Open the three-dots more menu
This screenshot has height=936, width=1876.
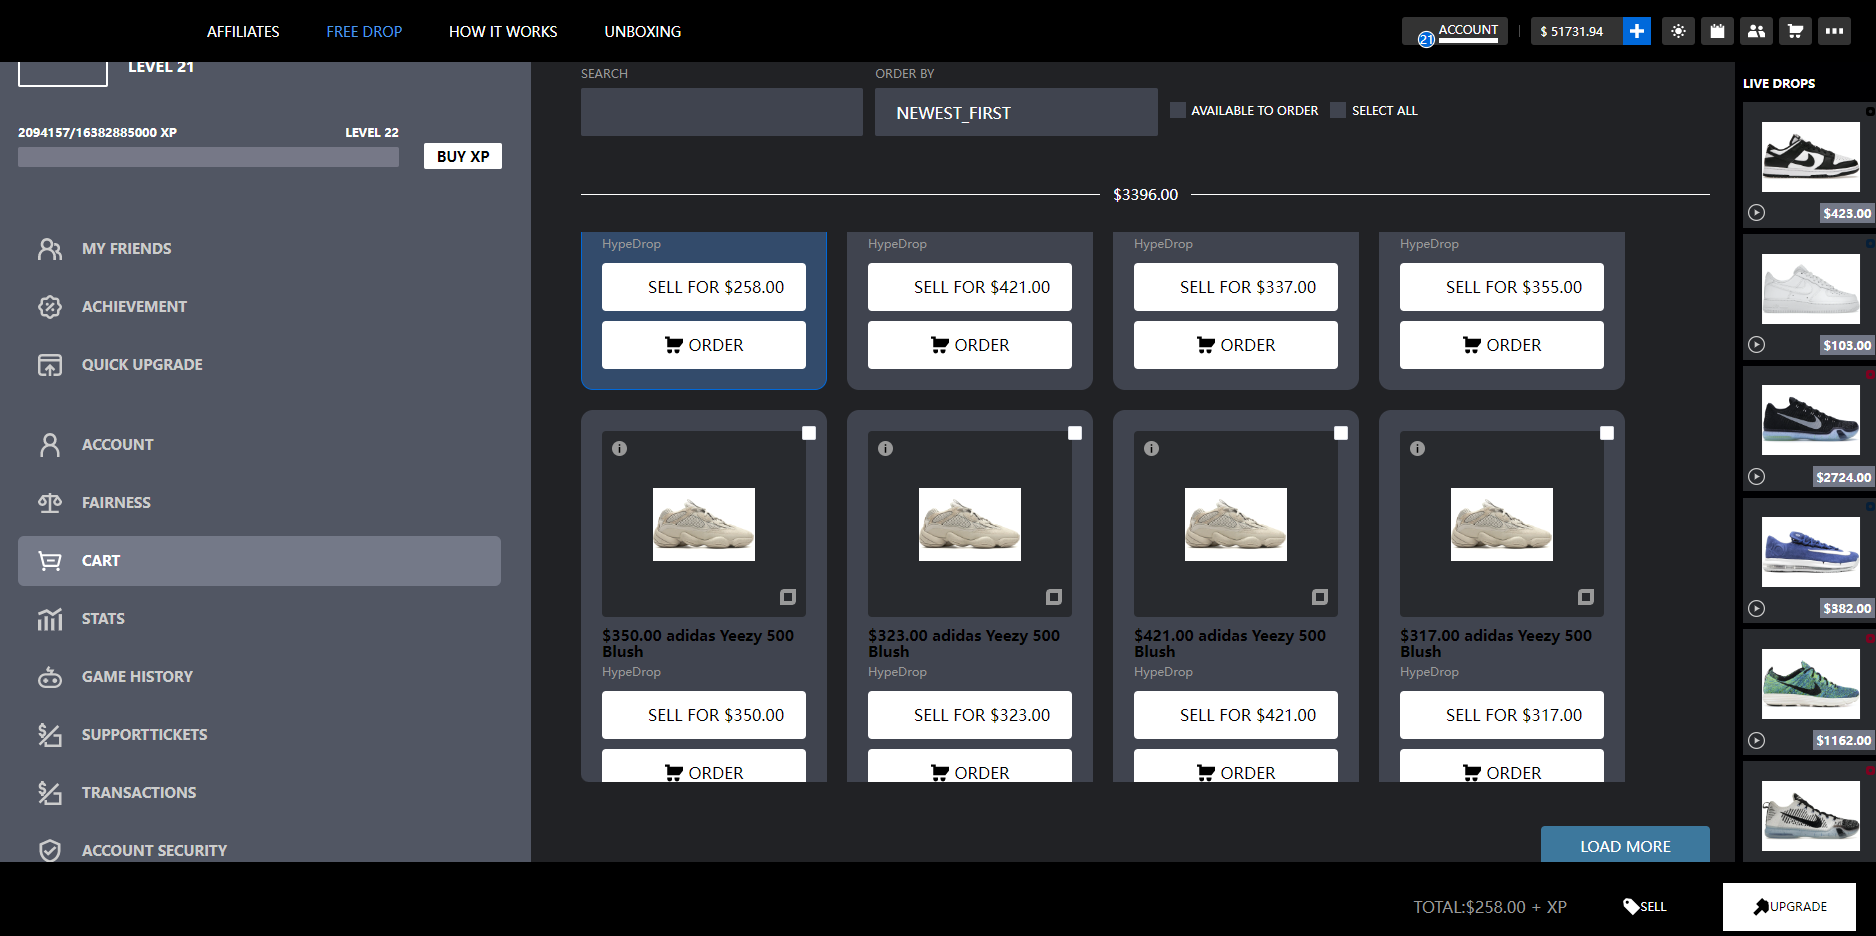[x=1834, y=31]
